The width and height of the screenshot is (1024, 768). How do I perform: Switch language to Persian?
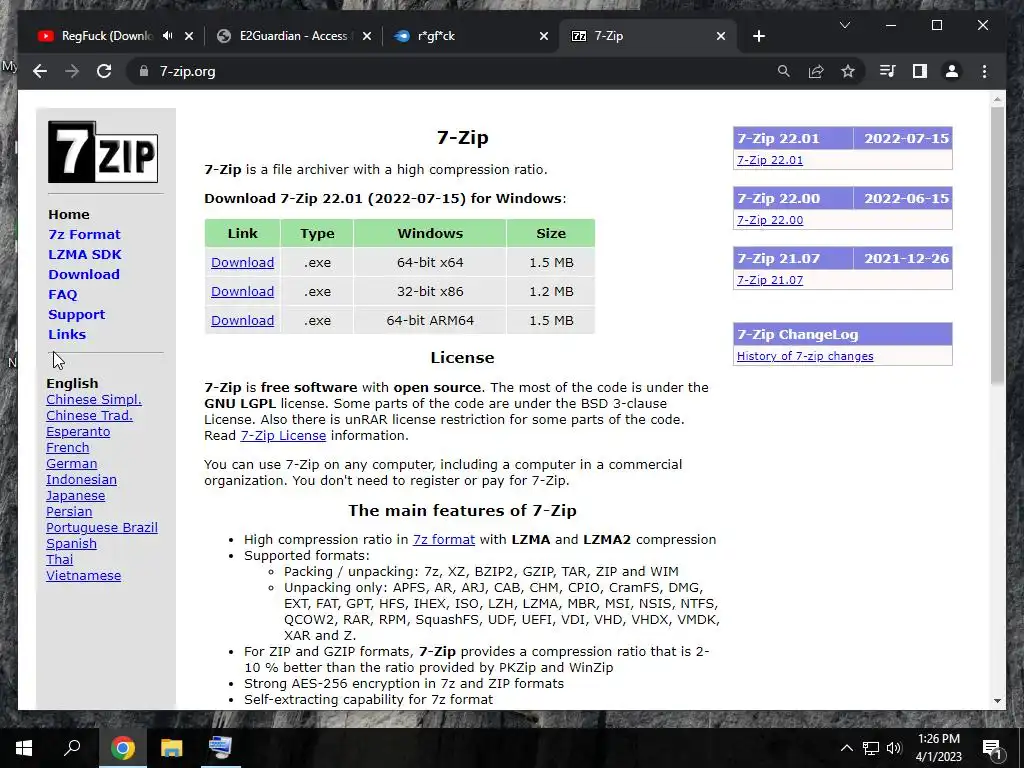(x=69, y=511)
